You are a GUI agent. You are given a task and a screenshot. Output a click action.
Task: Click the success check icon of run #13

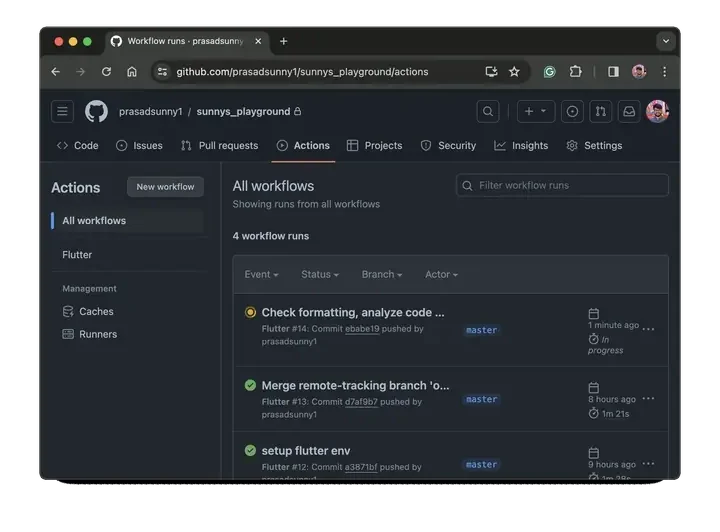tap(250, 385)
